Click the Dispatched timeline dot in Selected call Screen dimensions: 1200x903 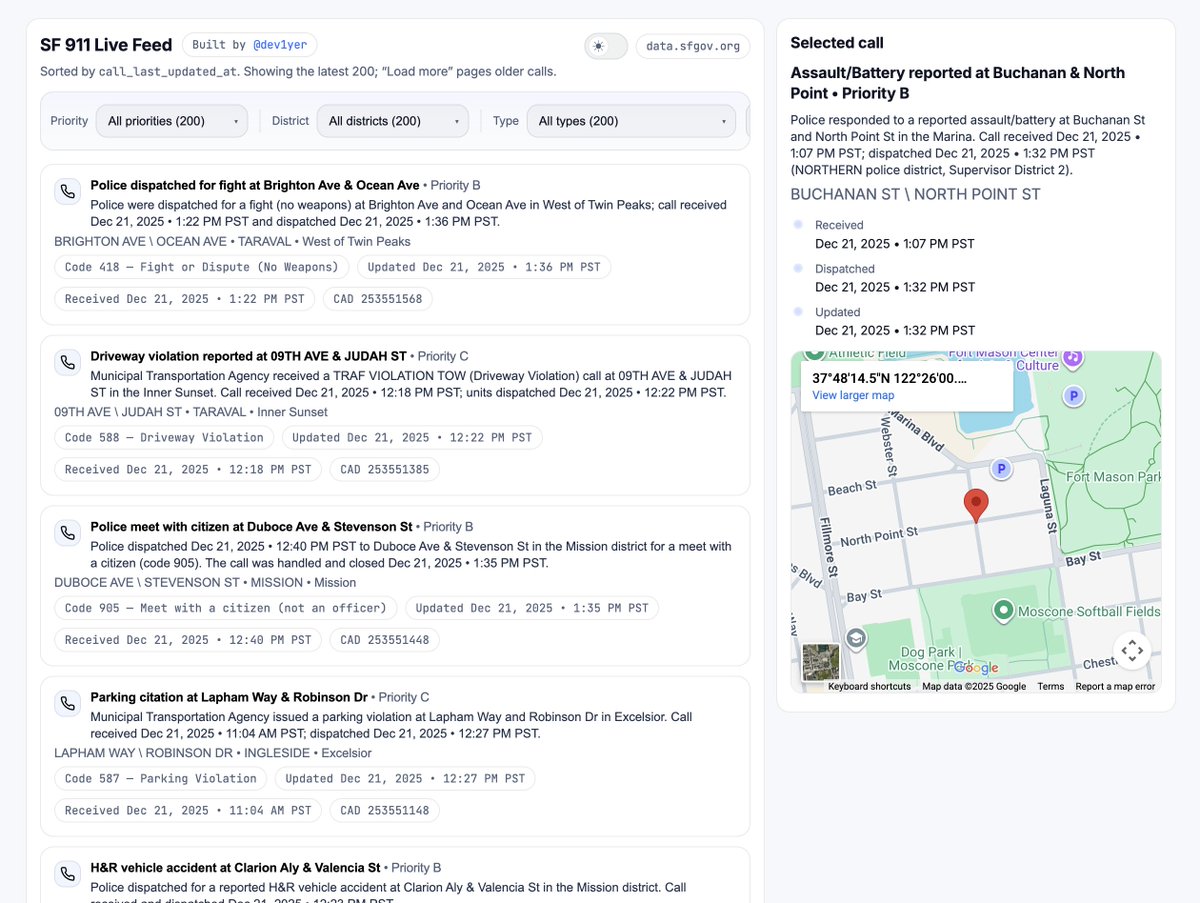coord(797,268)
